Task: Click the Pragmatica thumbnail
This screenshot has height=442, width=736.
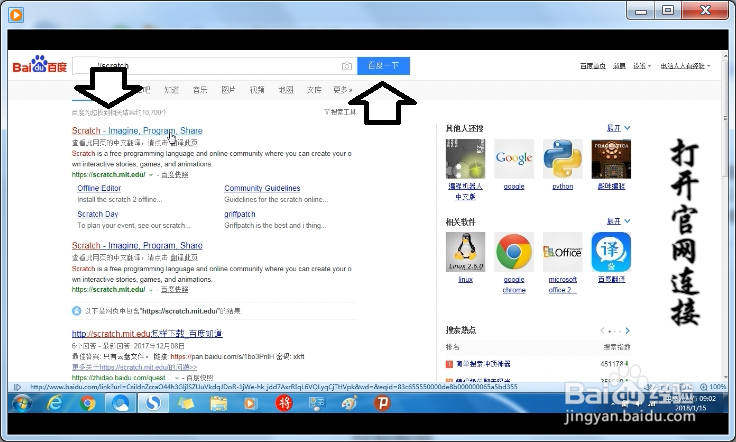Action: coord(611,159)
